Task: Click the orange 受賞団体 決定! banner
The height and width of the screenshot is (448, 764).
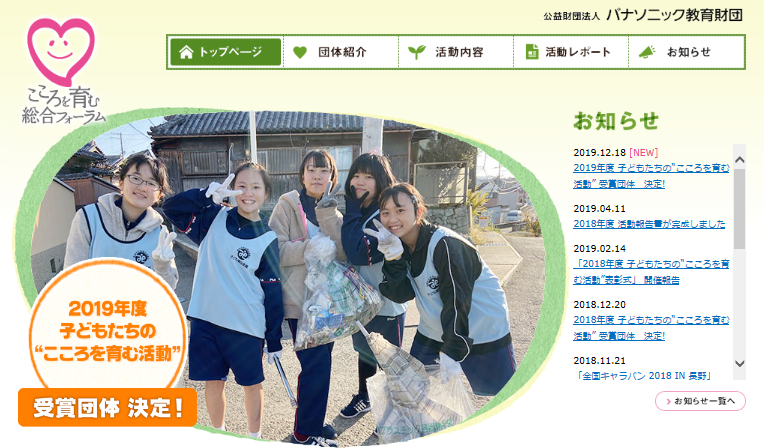Action: 107,408
